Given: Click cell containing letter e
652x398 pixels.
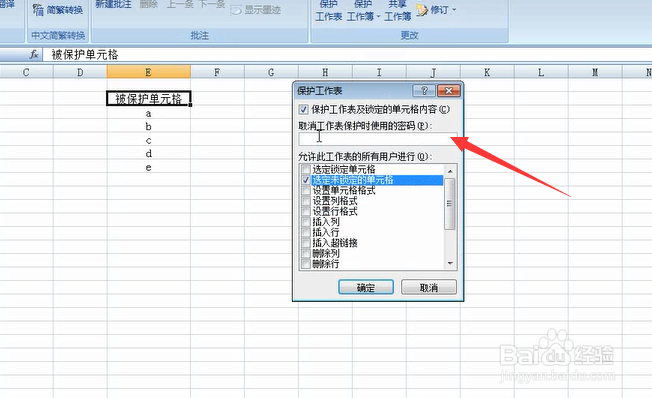Looking at the screenshot, I should pyautogui.click(x=148, y=167).
